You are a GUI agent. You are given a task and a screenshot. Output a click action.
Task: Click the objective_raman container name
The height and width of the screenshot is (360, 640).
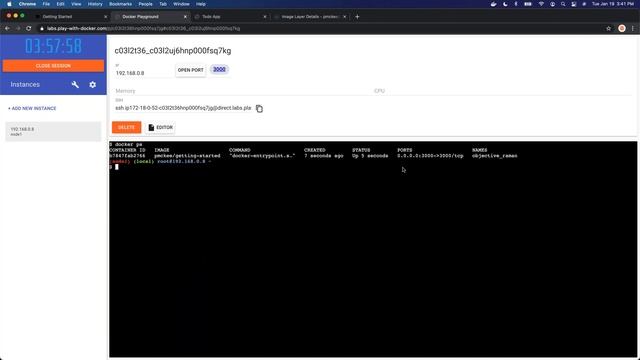pyautogui.click(x=495, y=156)
